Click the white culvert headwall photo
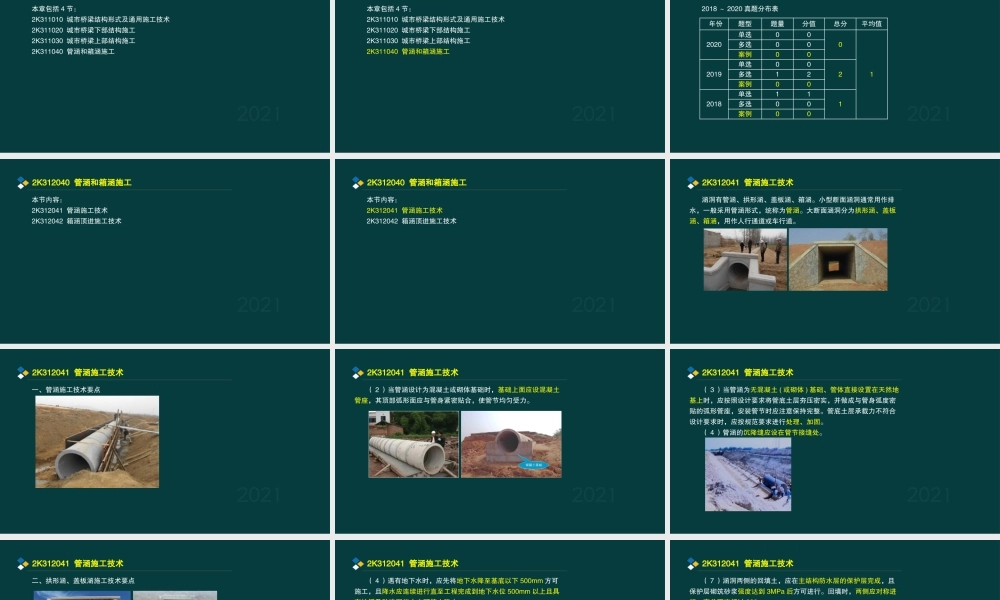This screenshot has height=600, width=1000. (744, 260)
